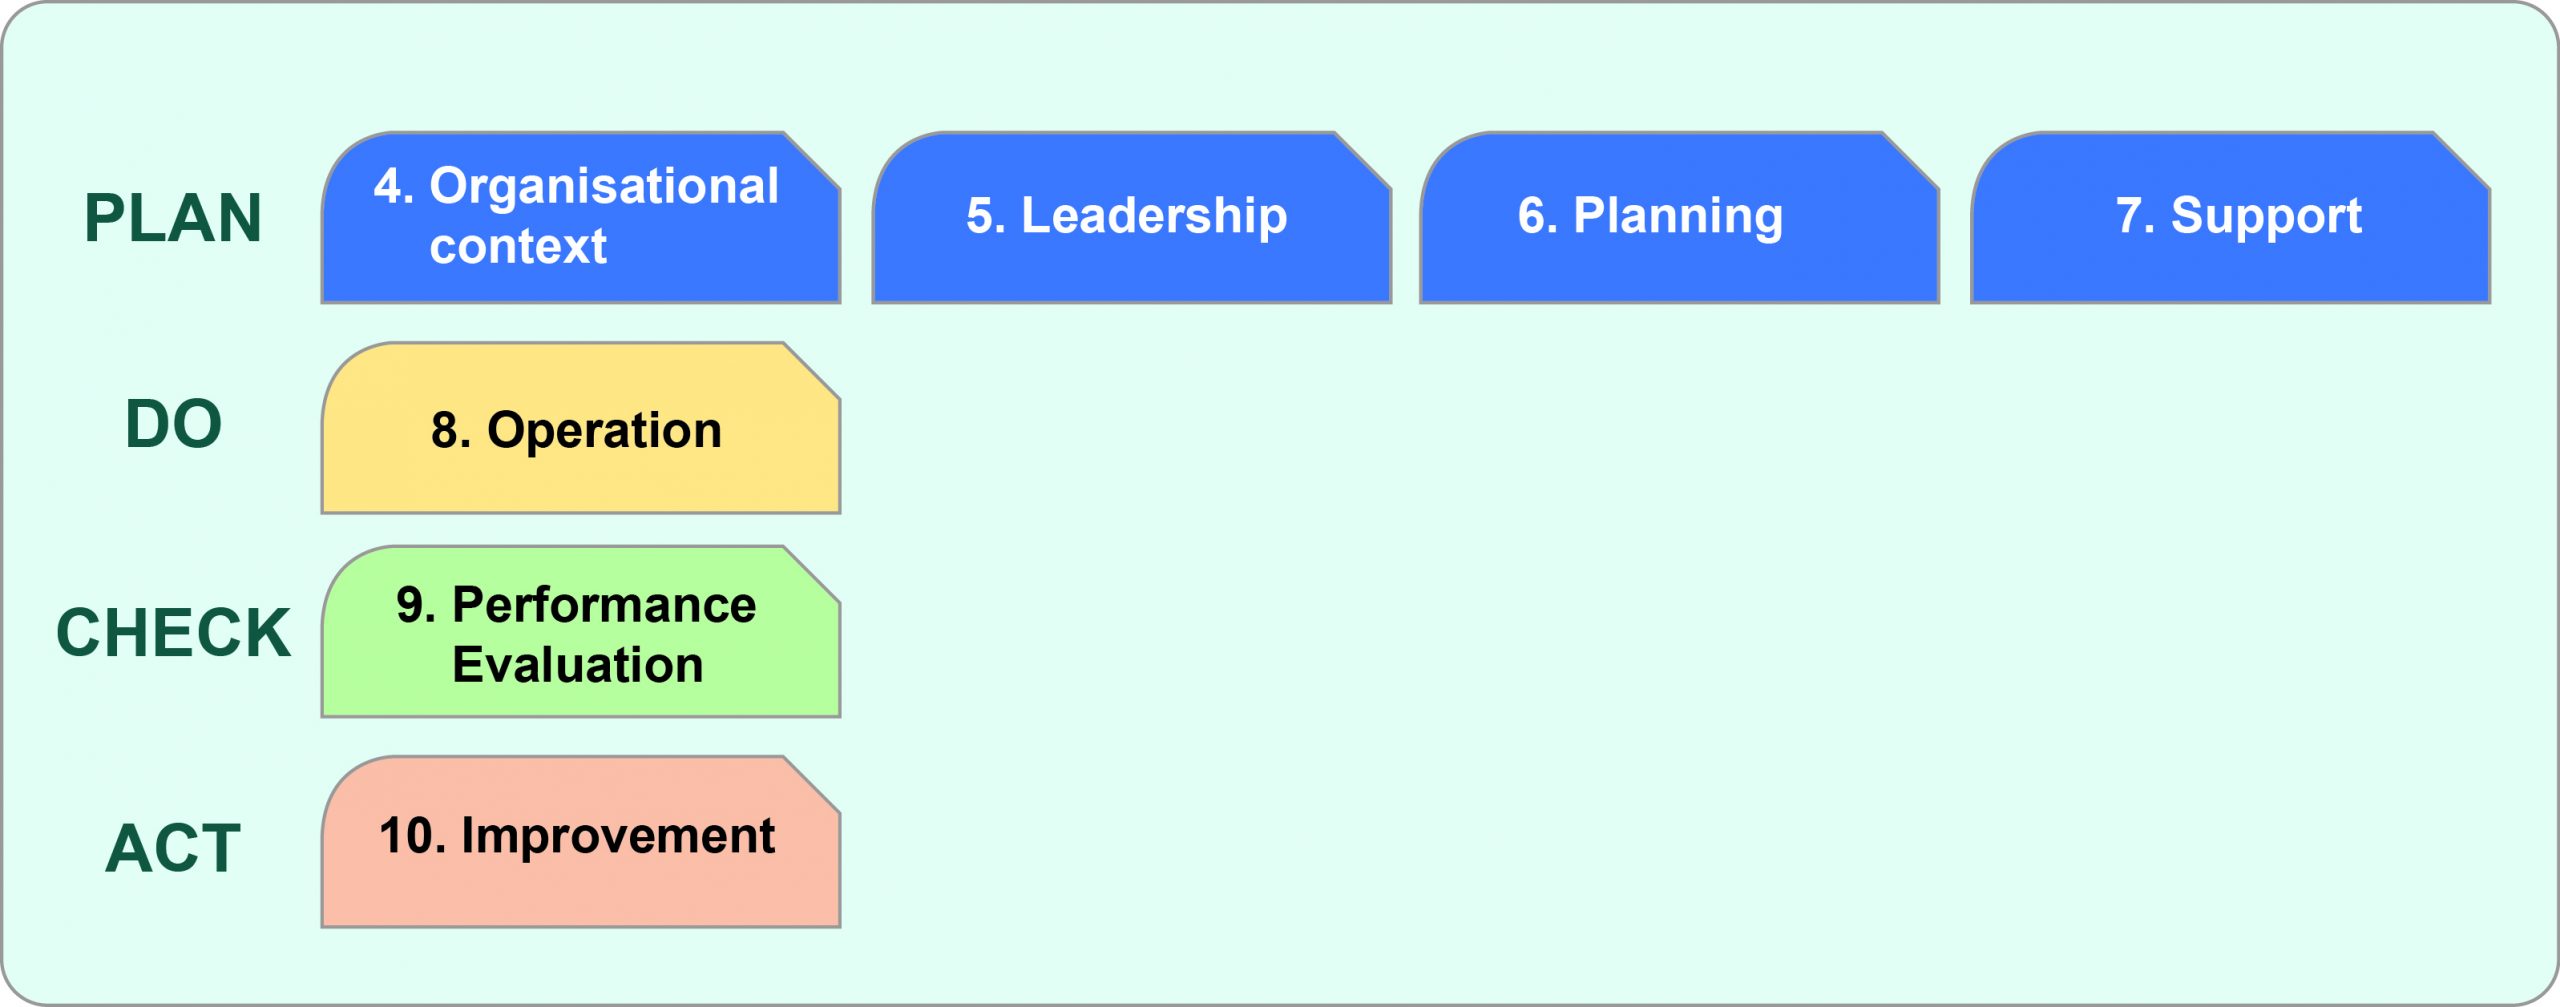Click the word "Organisational" in the first box
The width and height of the screenshot is (2560, 1007).
604,186
